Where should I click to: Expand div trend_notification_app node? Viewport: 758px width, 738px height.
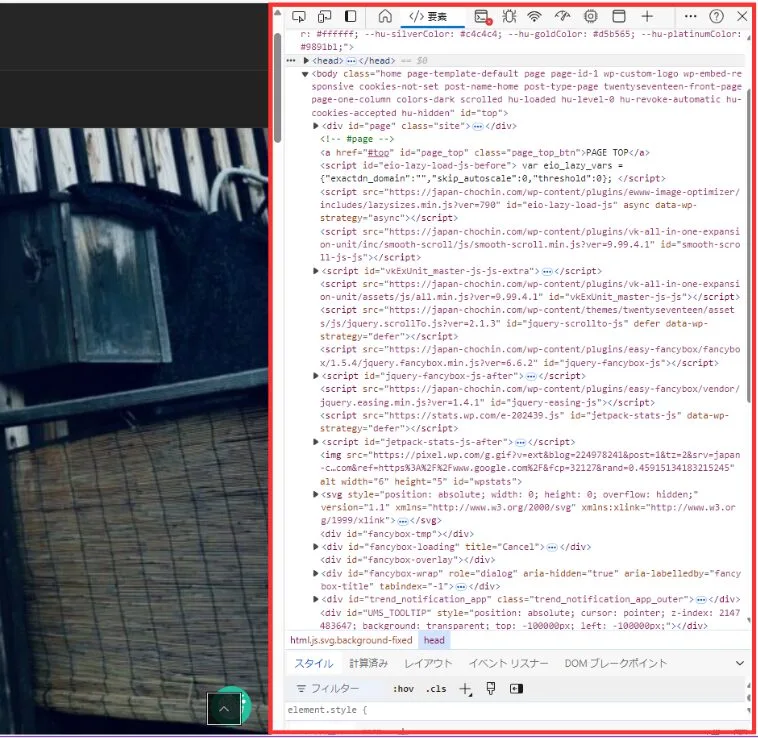[316, 600]
